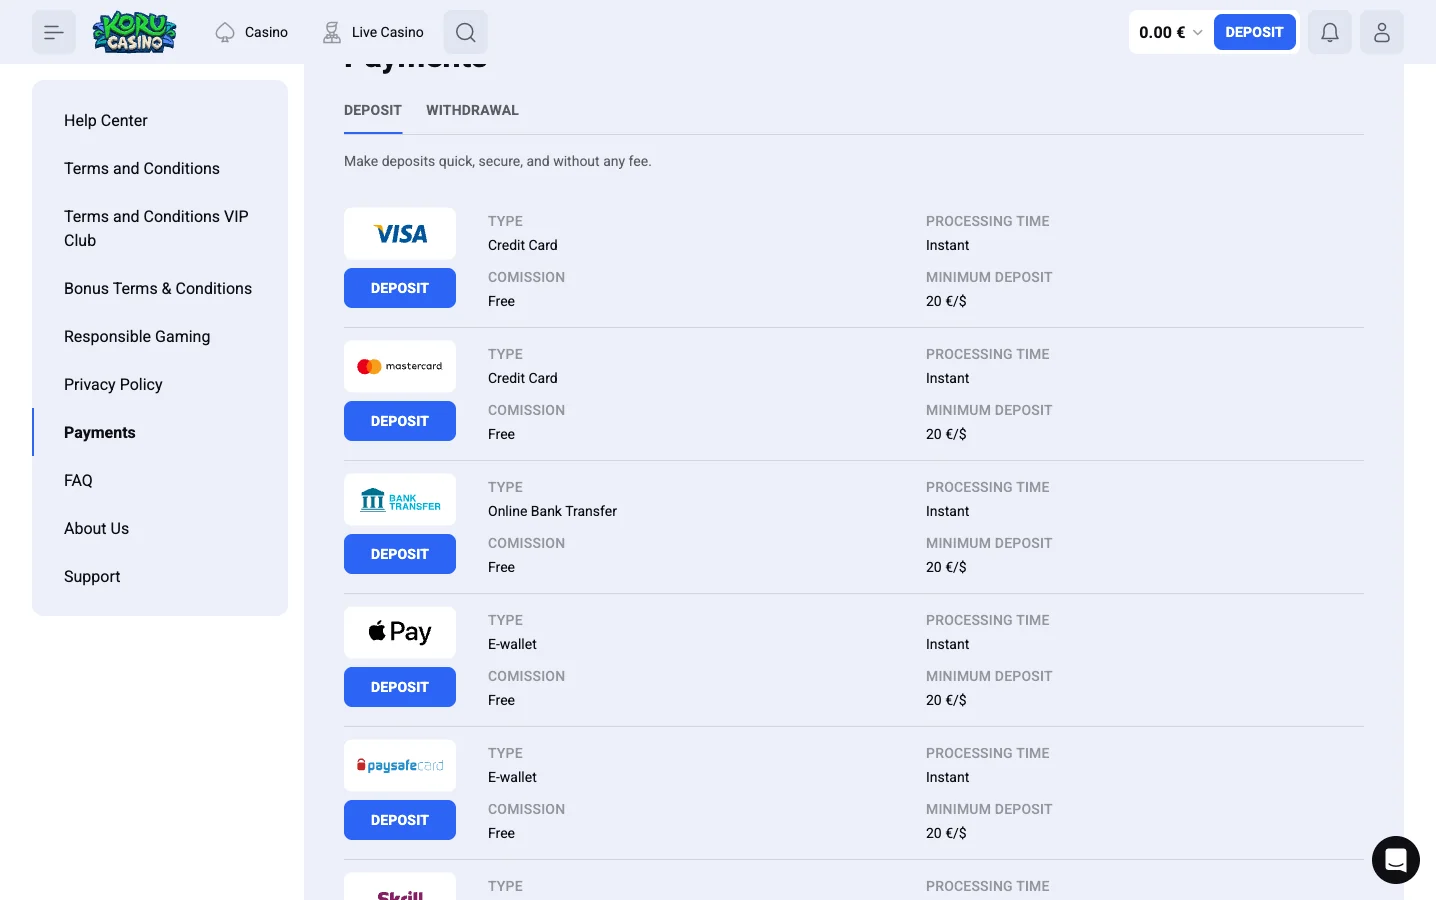1436x900 pixels.
Task: Switch to the Withdrawal tab
Action: tap(472, 110)
